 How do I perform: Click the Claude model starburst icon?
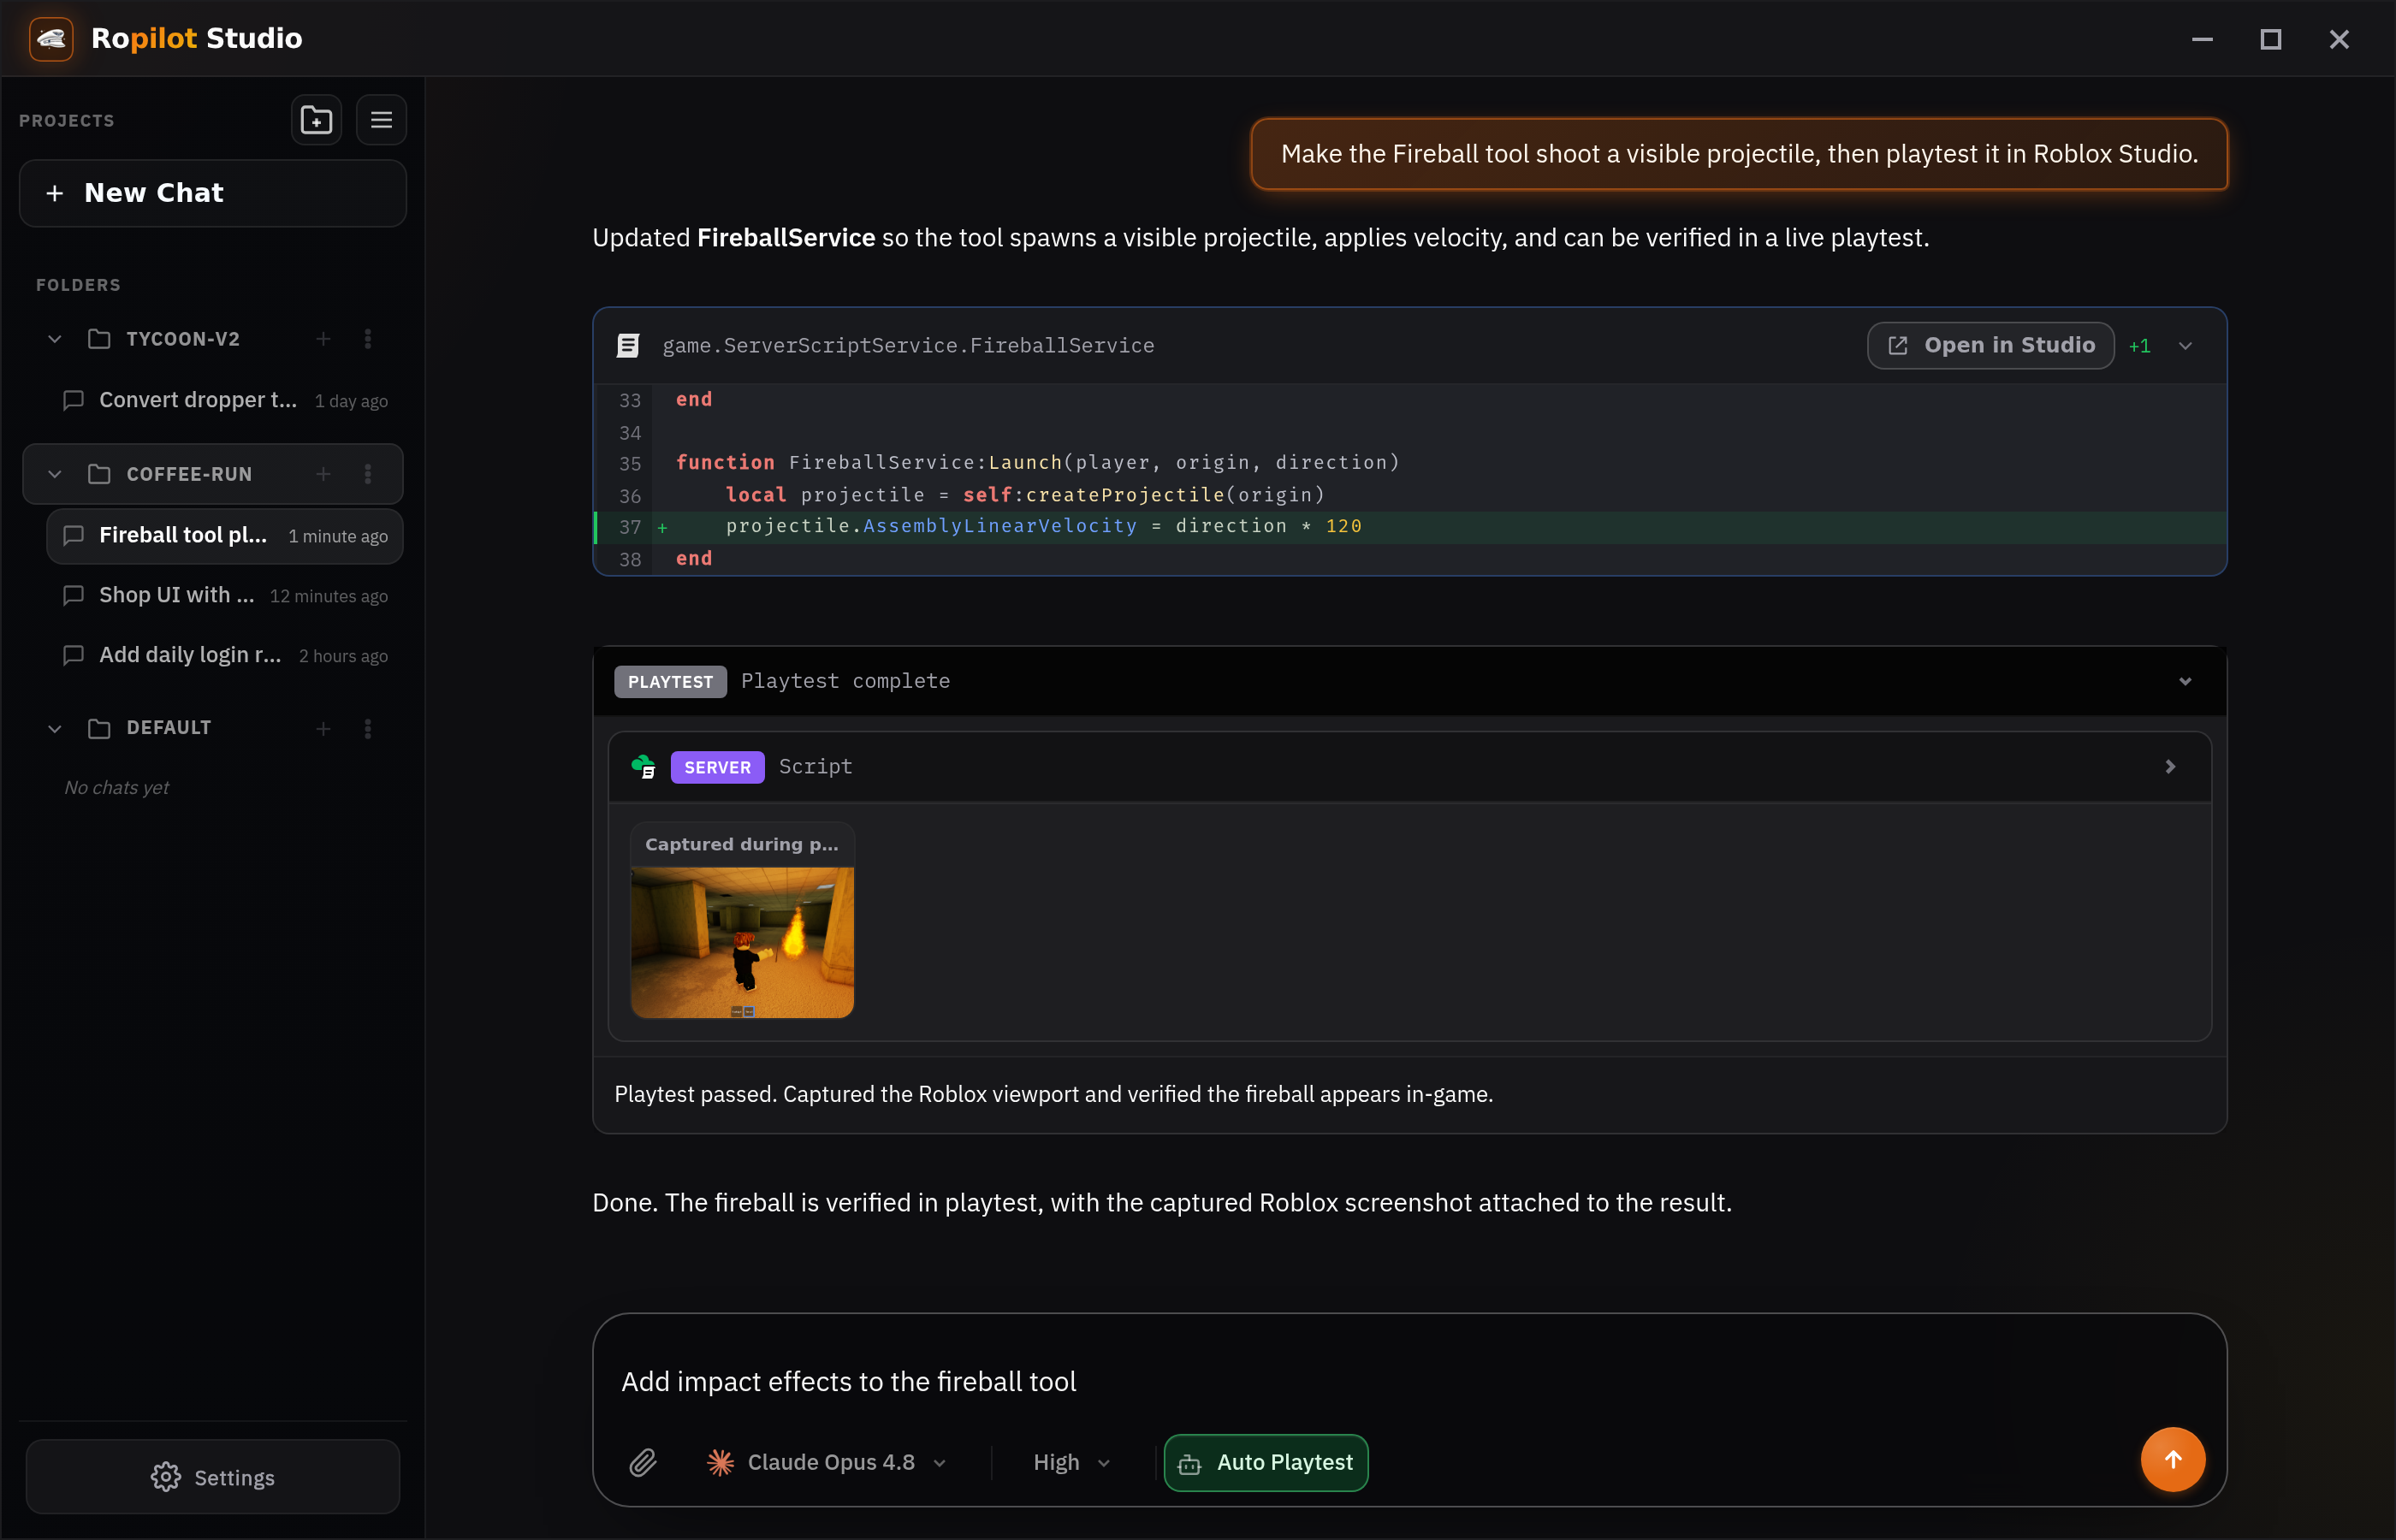pos(720,1463)
